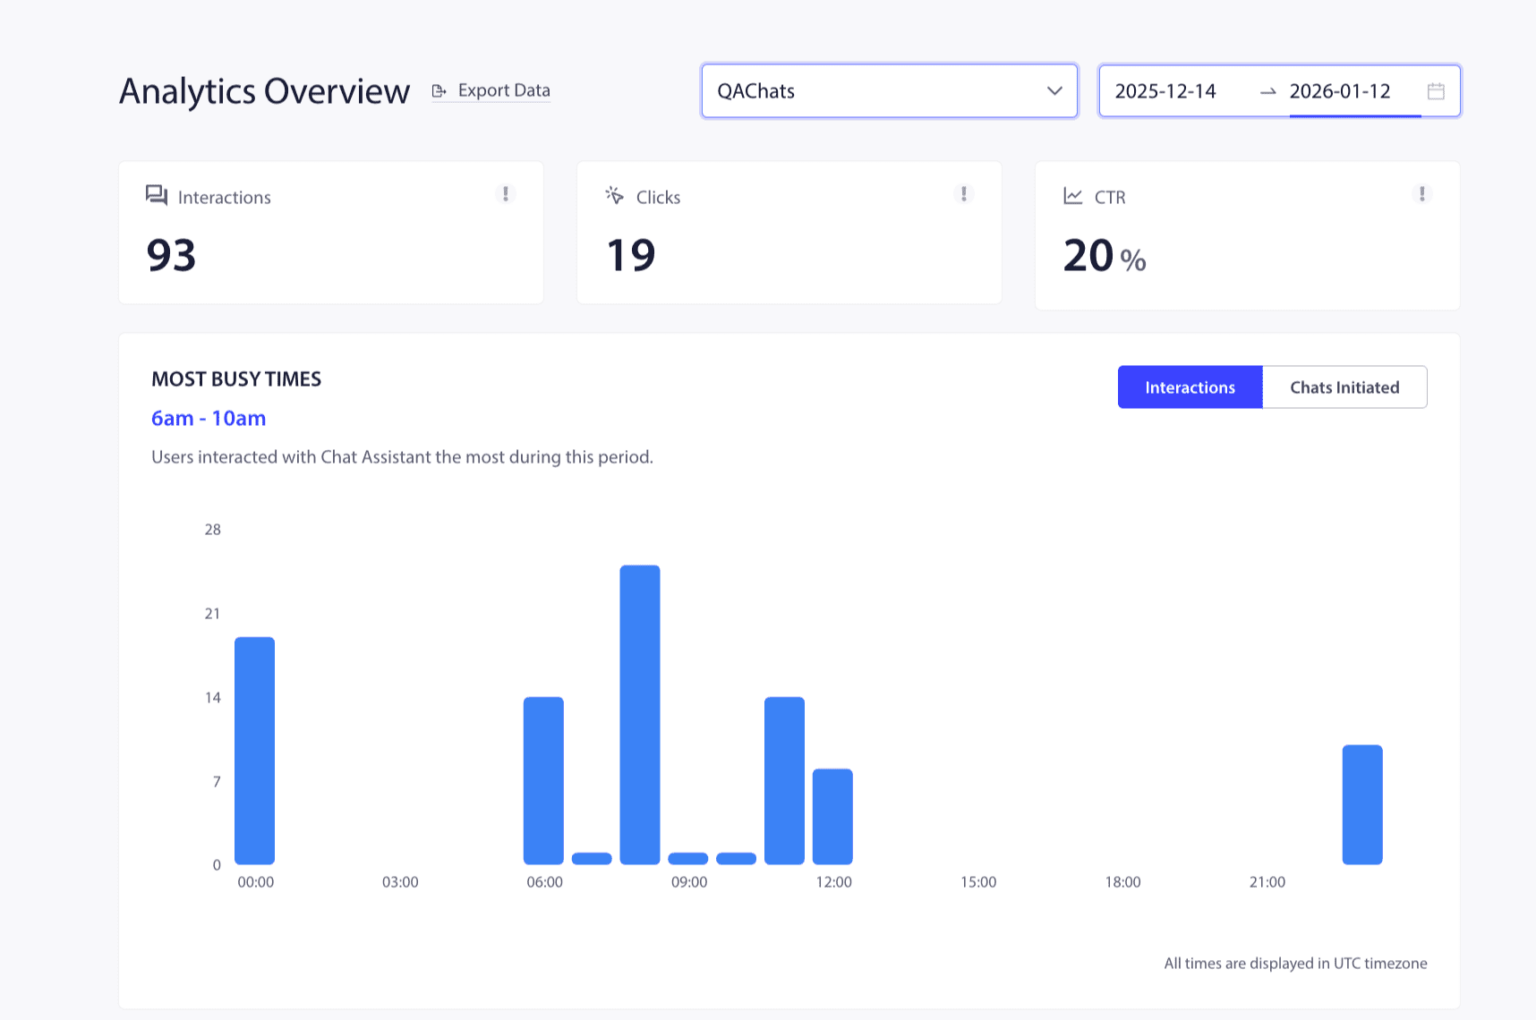The image size is (1536, 1020).
Task: Click the cursor-click icon on Clicks card
Action: pos(614,196)
